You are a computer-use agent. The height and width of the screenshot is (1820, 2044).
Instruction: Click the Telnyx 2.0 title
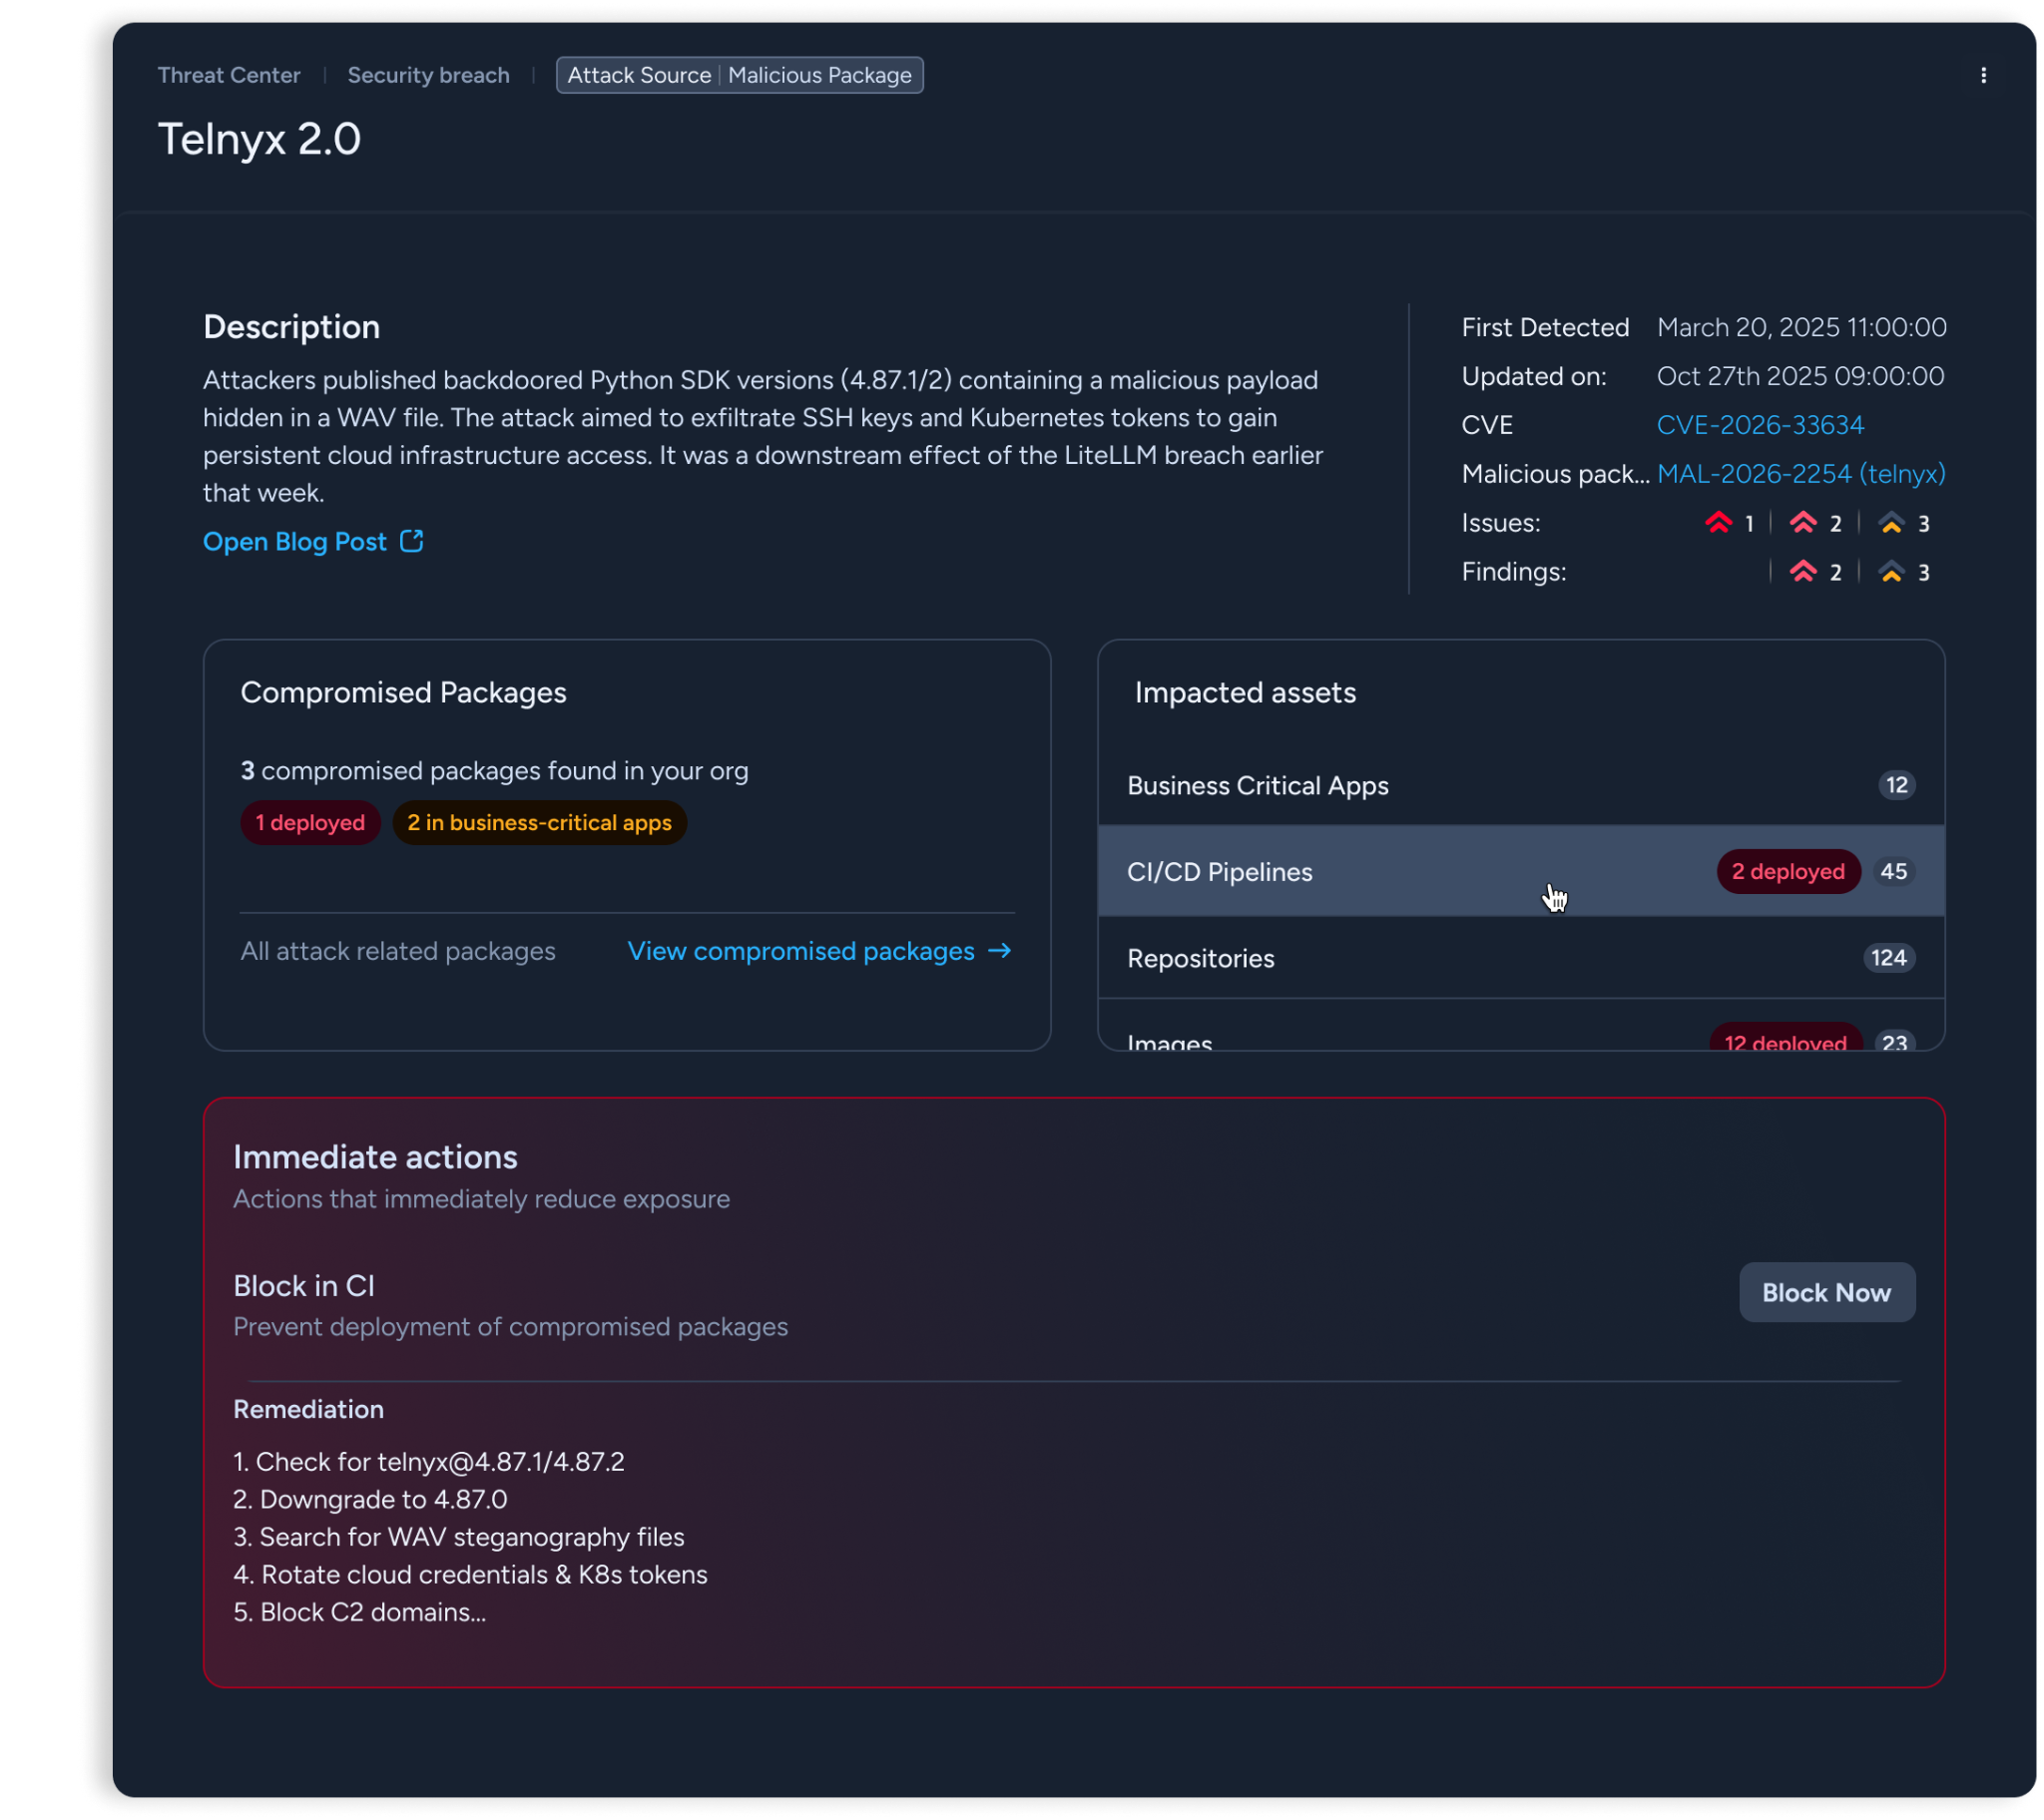tap(259, 139)
